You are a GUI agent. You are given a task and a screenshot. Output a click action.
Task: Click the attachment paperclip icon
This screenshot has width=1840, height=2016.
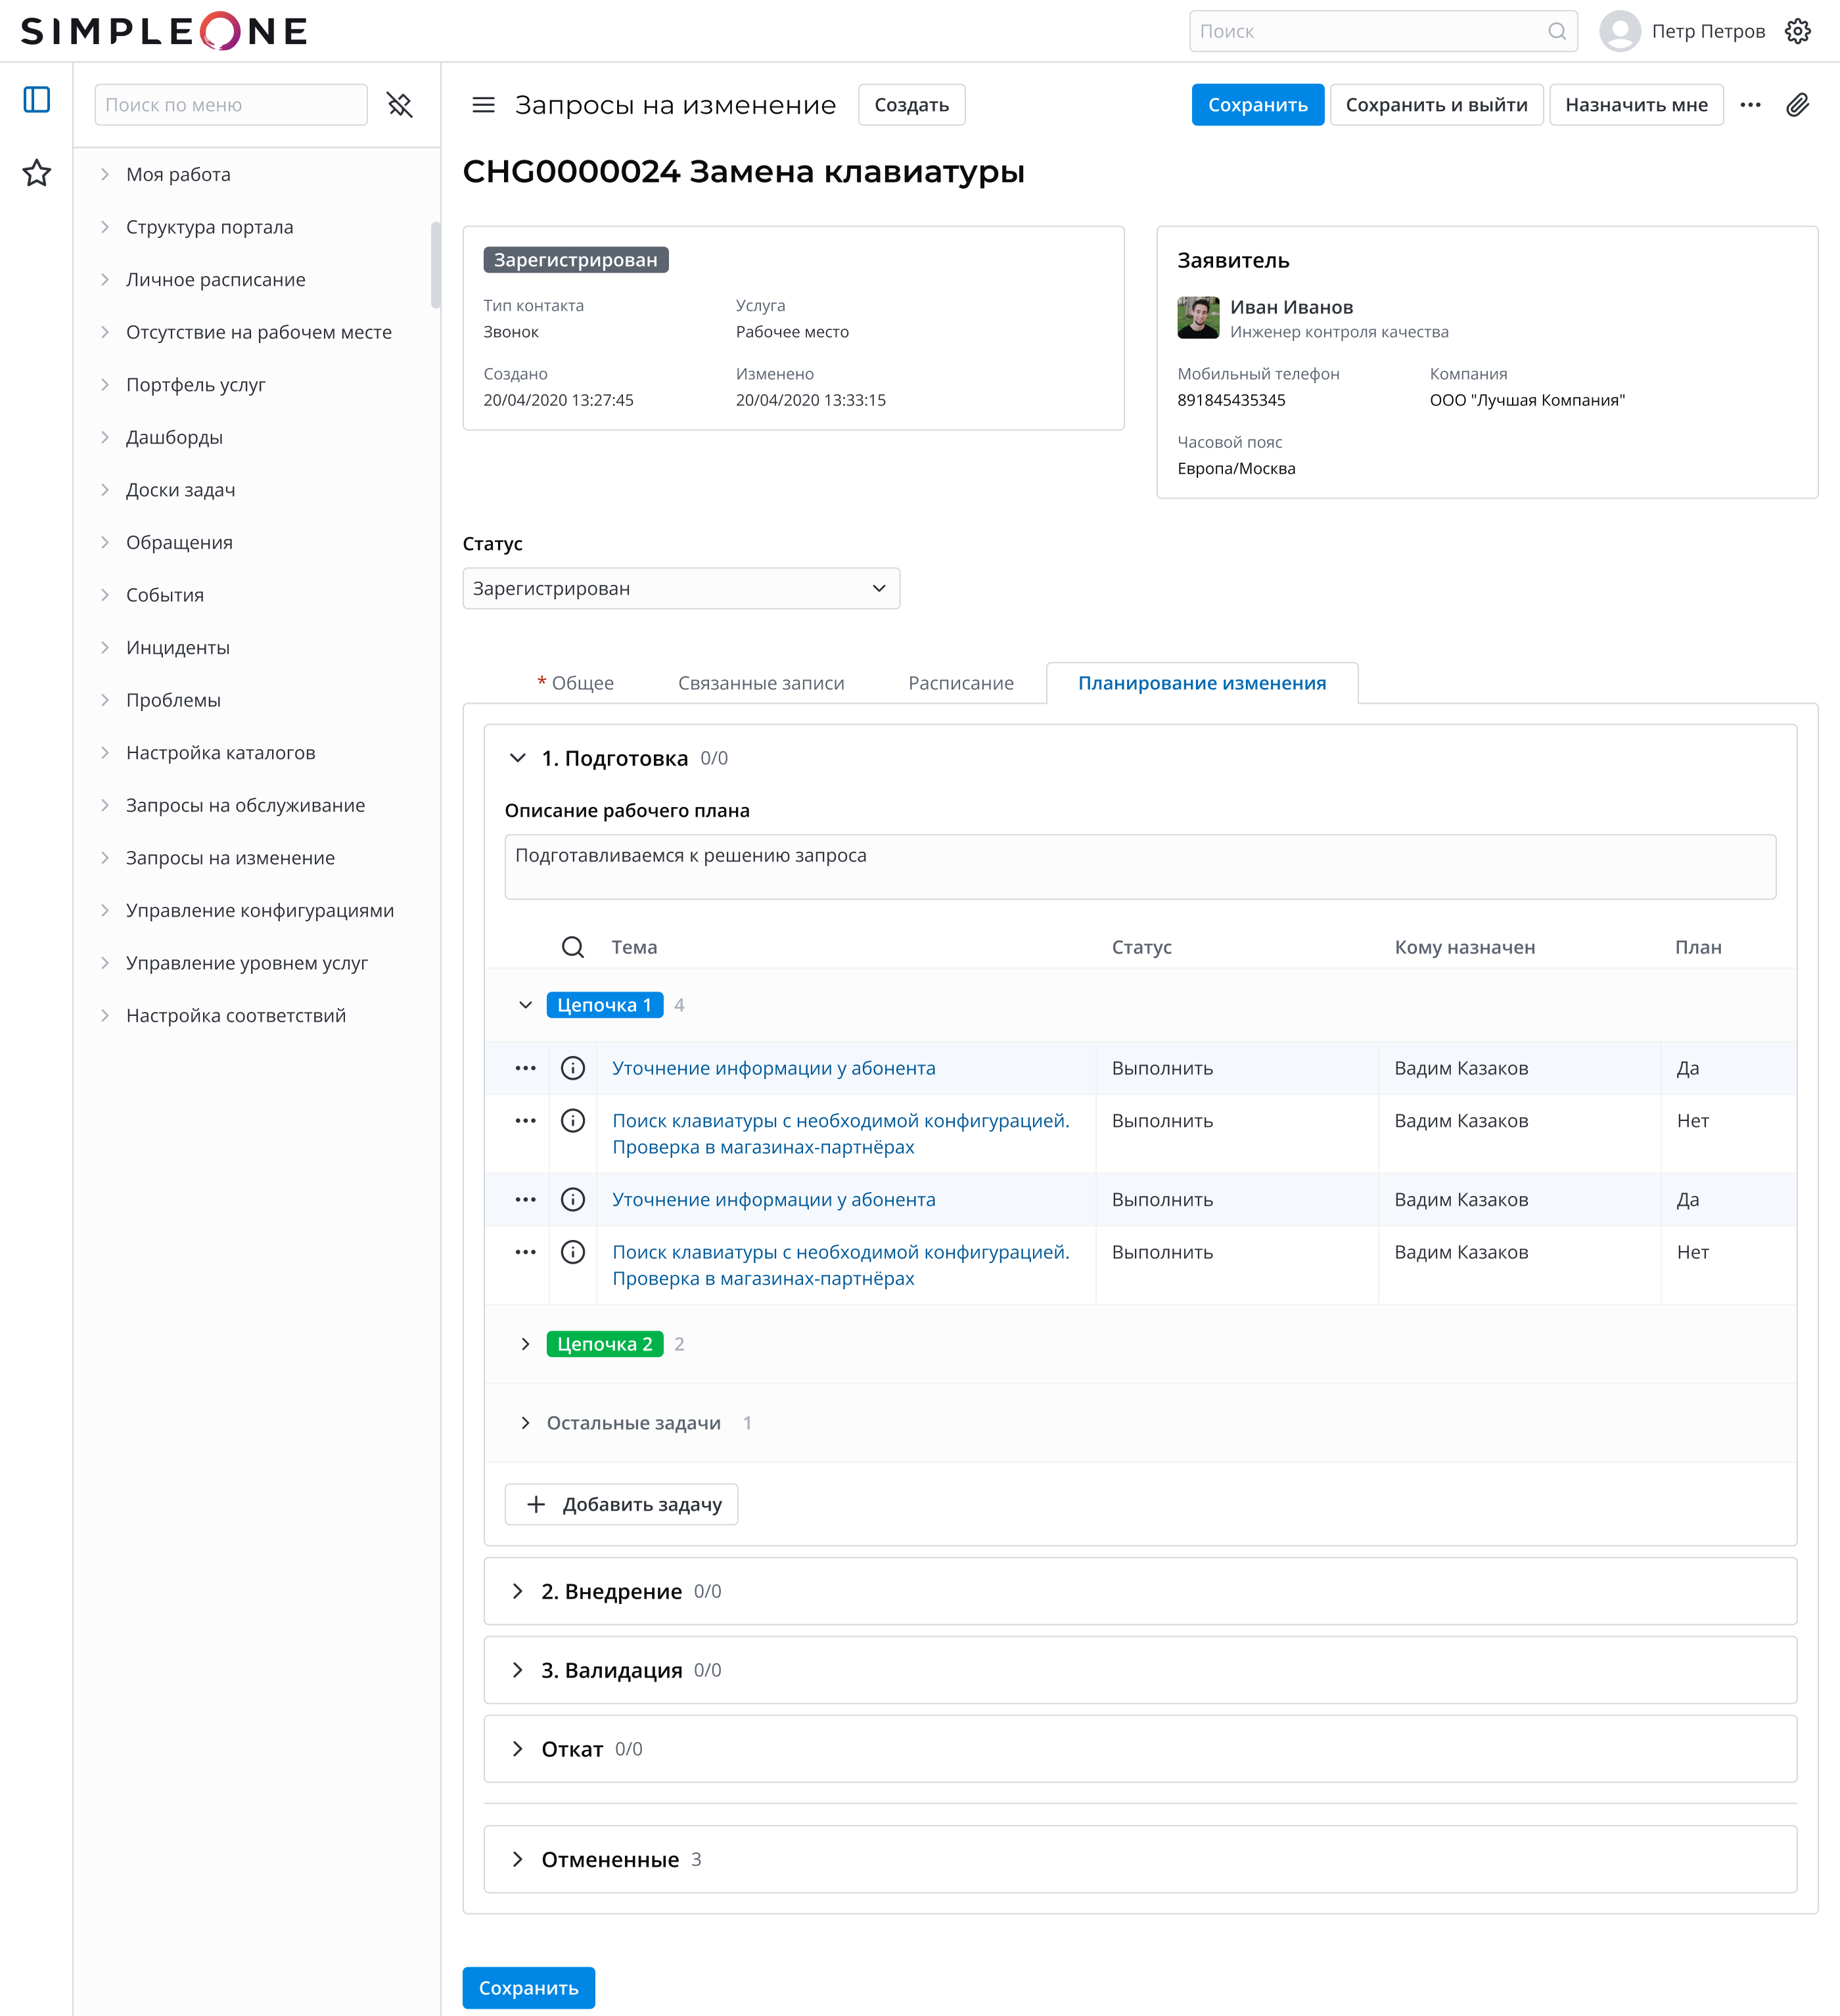click(1797, 105)
